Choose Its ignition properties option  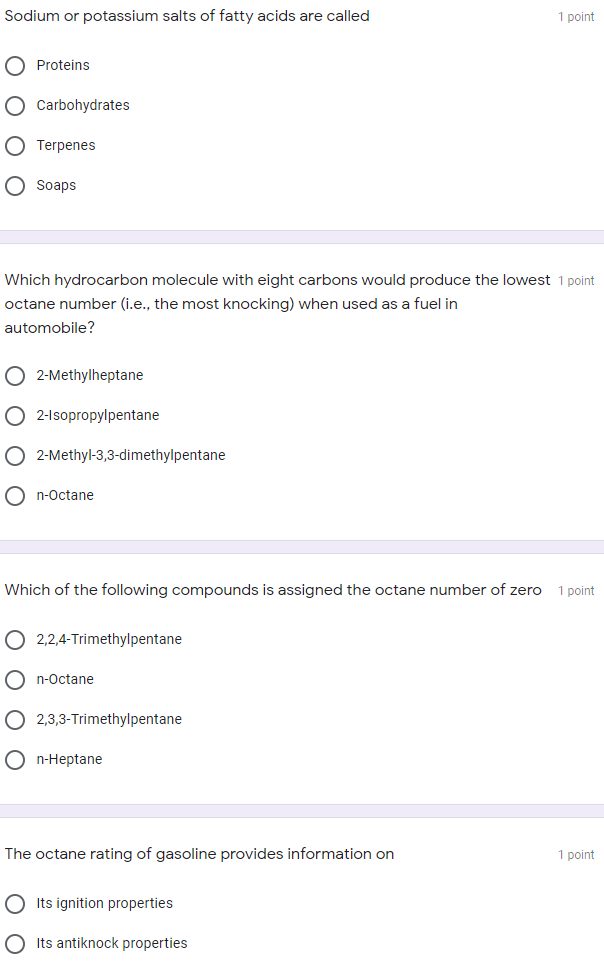point(15,903)
